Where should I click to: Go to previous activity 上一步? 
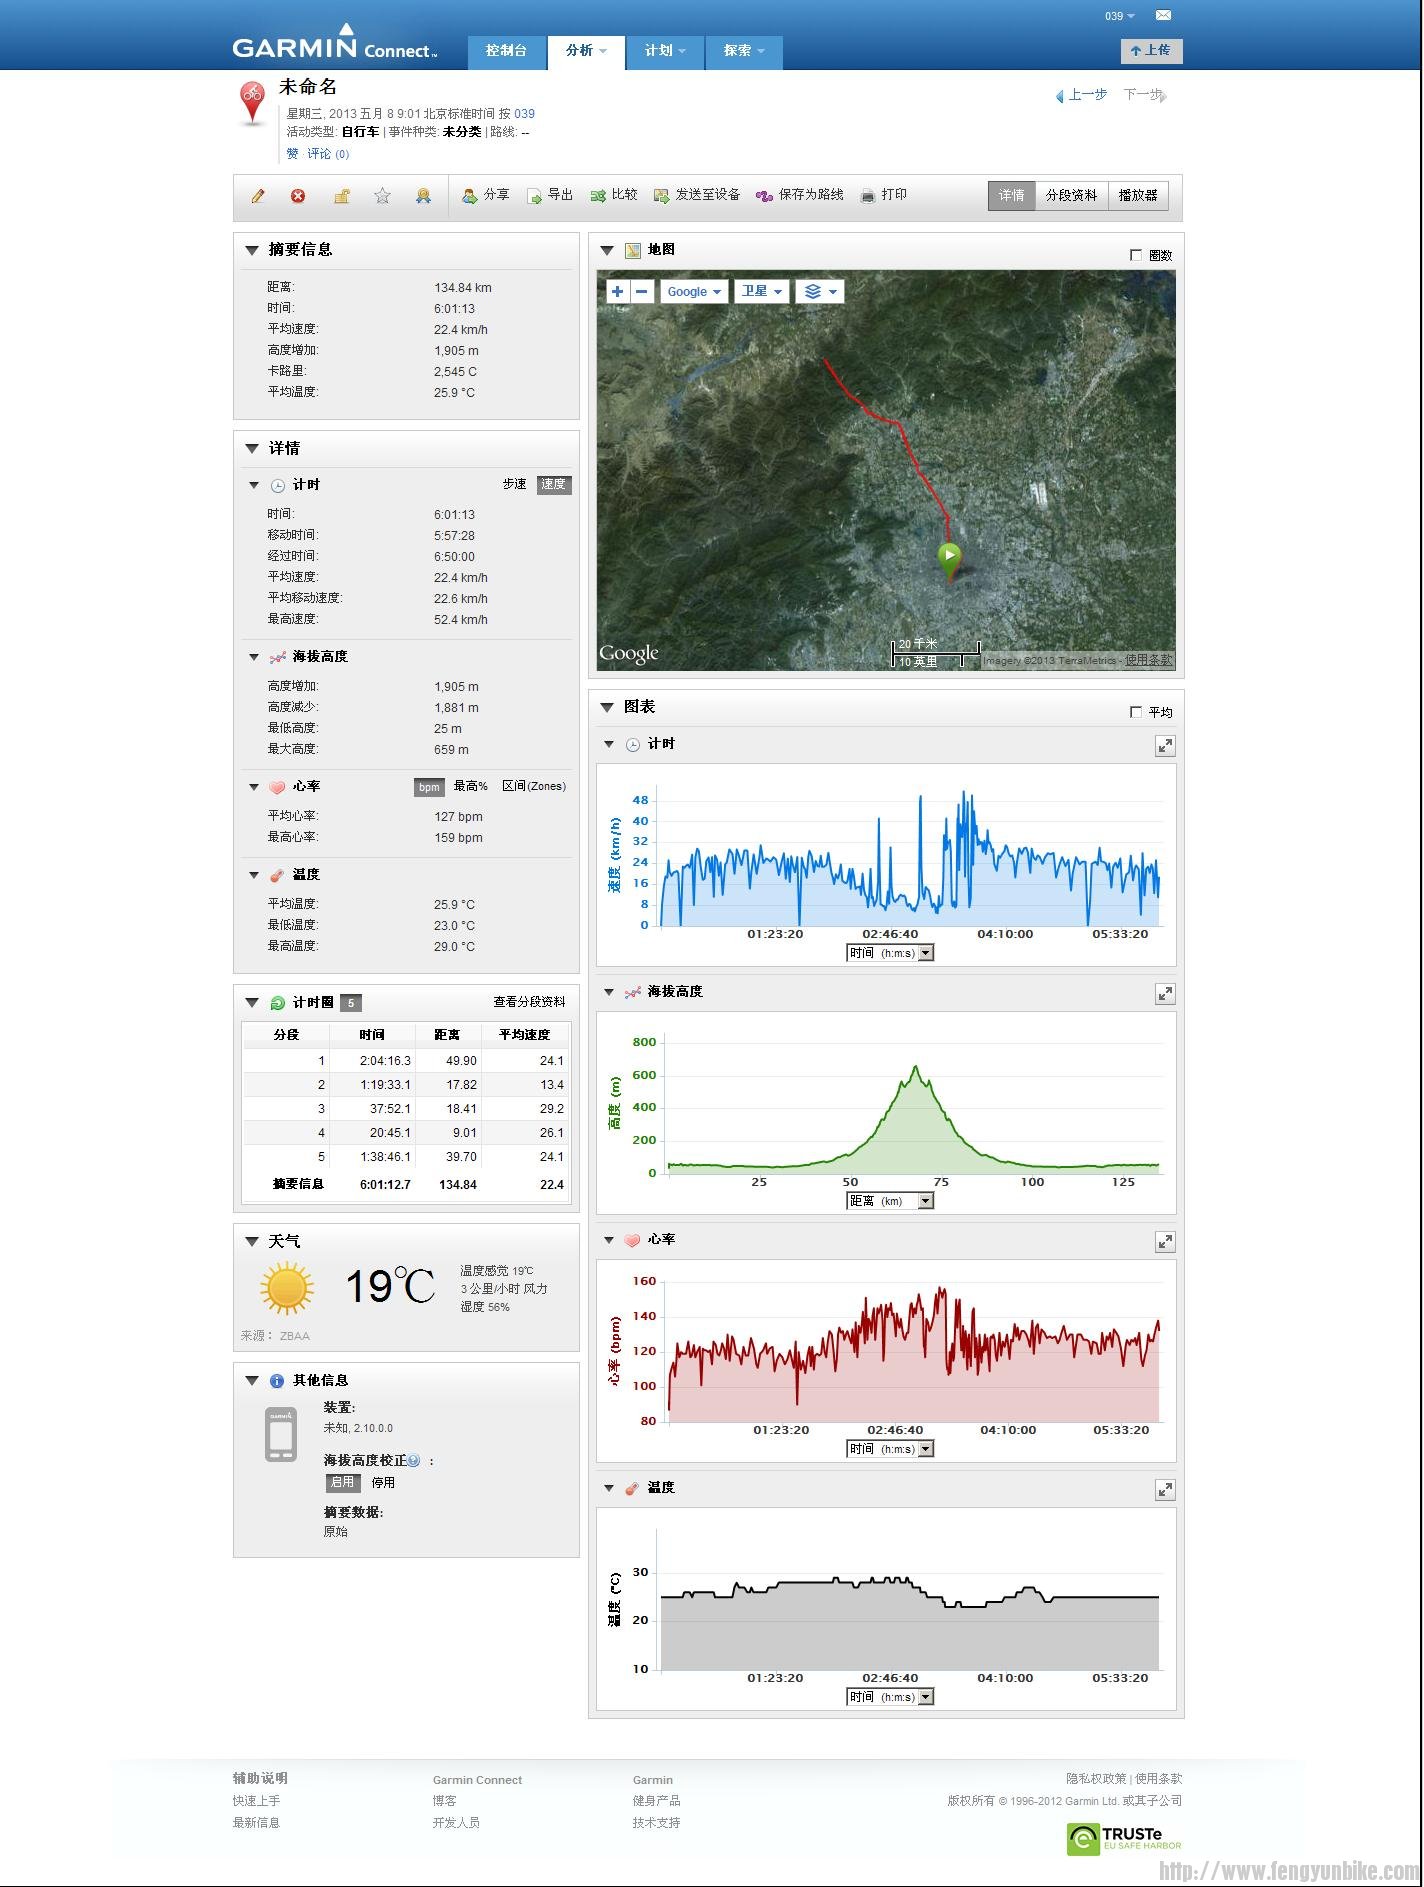click(x=1081, y=95)
